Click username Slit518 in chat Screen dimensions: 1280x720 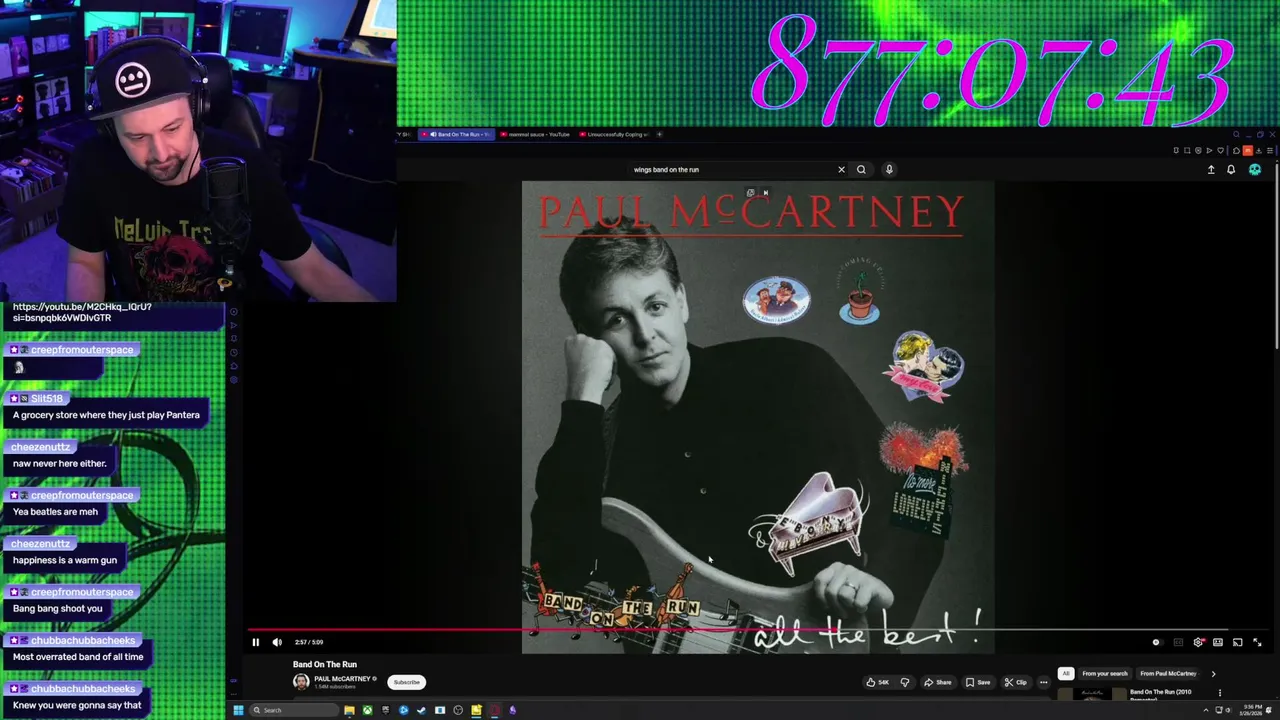click(46, 398)
